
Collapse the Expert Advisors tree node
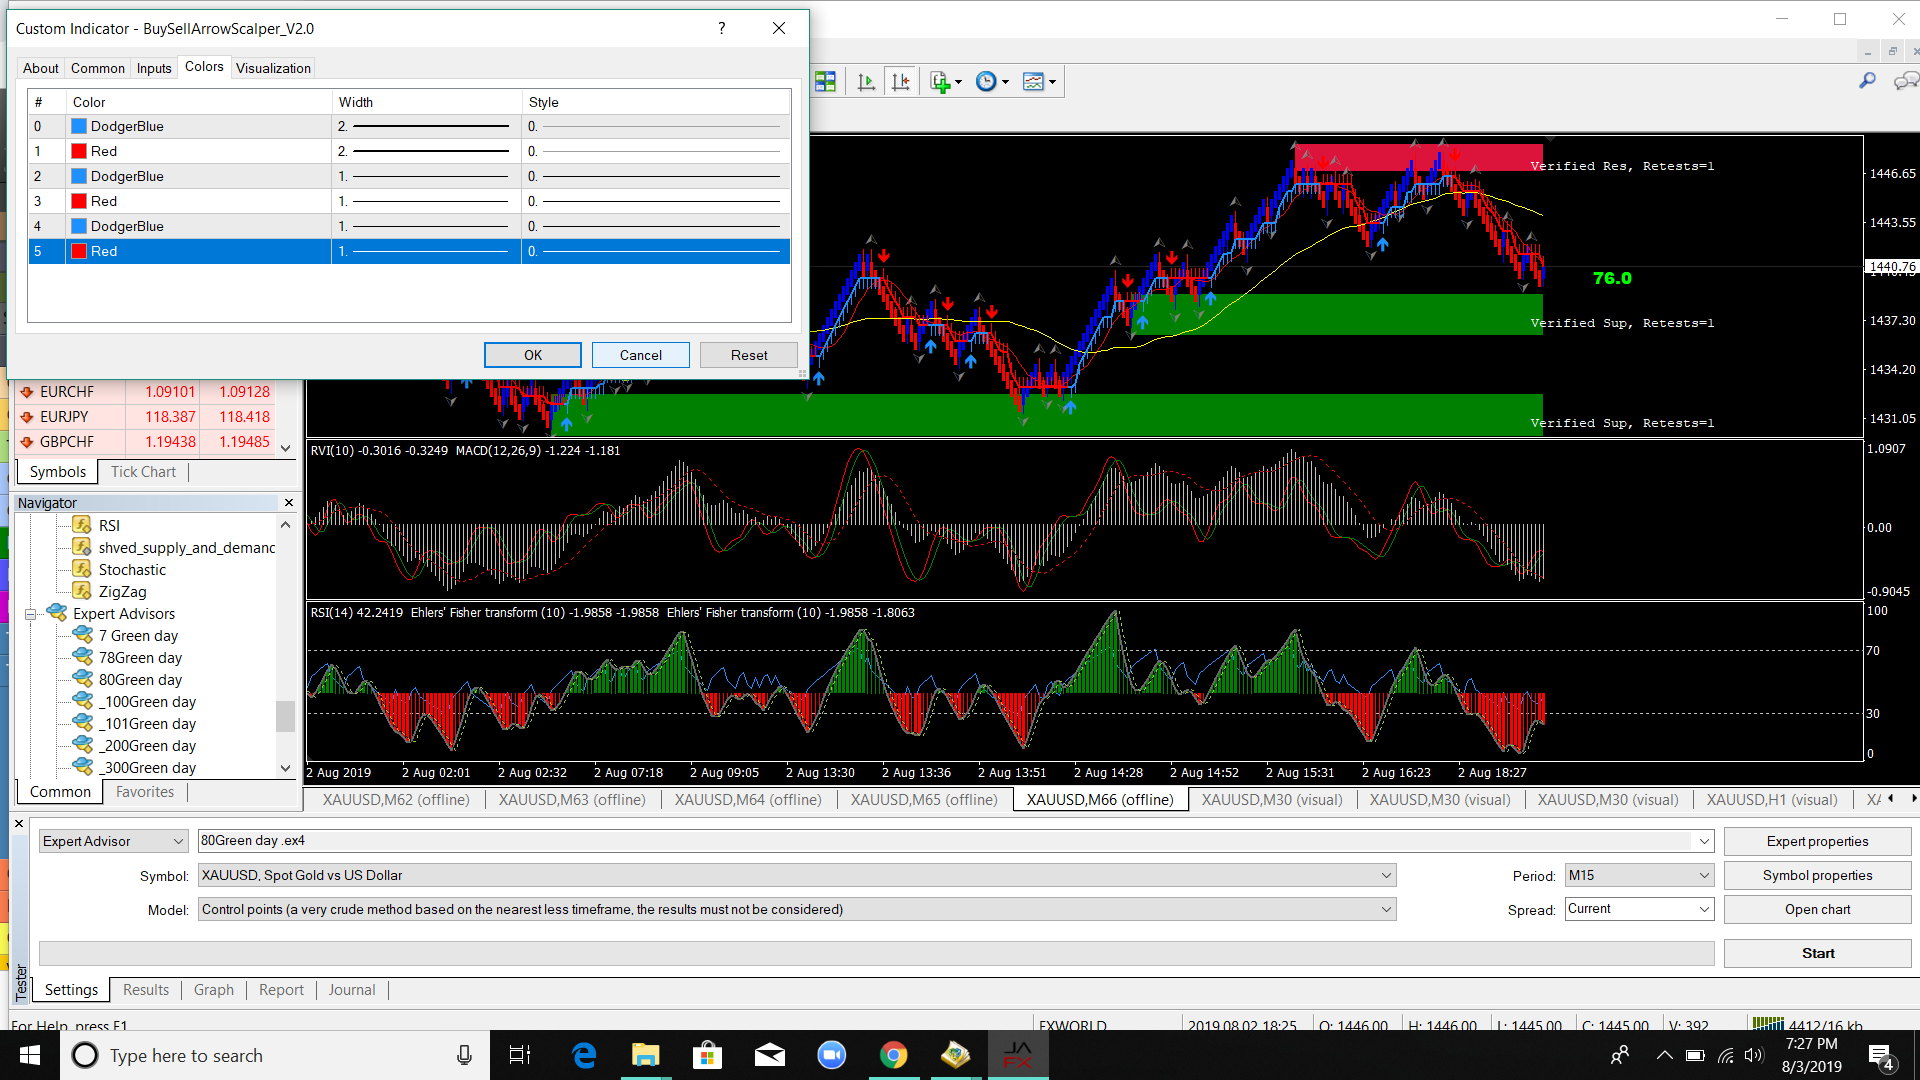(x=31, y=614)
